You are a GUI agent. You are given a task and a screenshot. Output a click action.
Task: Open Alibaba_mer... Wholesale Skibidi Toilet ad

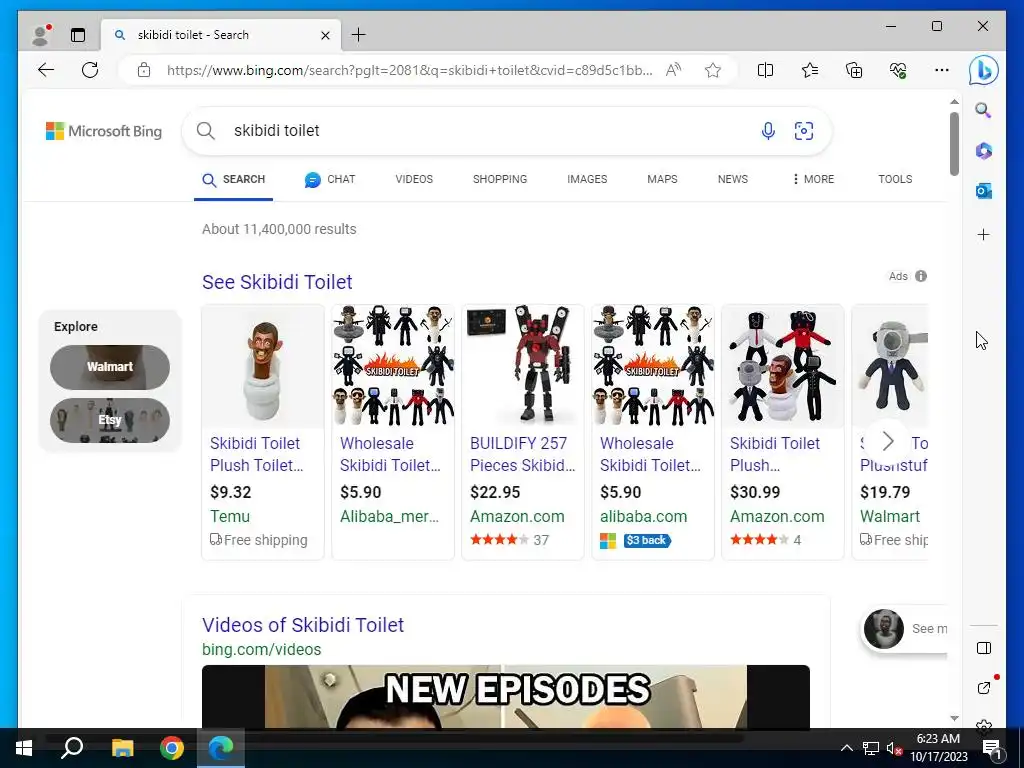392,431
